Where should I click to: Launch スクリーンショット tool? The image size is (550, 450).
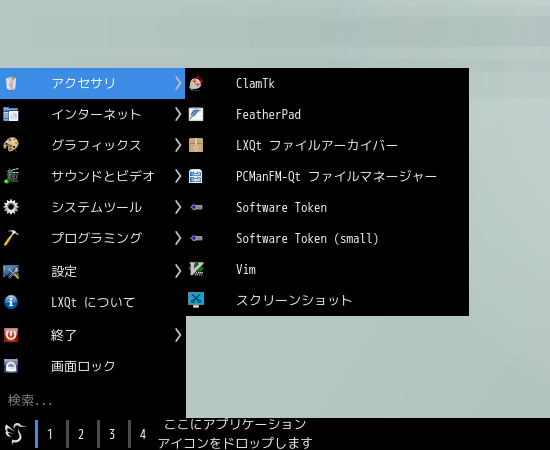click(327, 300)
